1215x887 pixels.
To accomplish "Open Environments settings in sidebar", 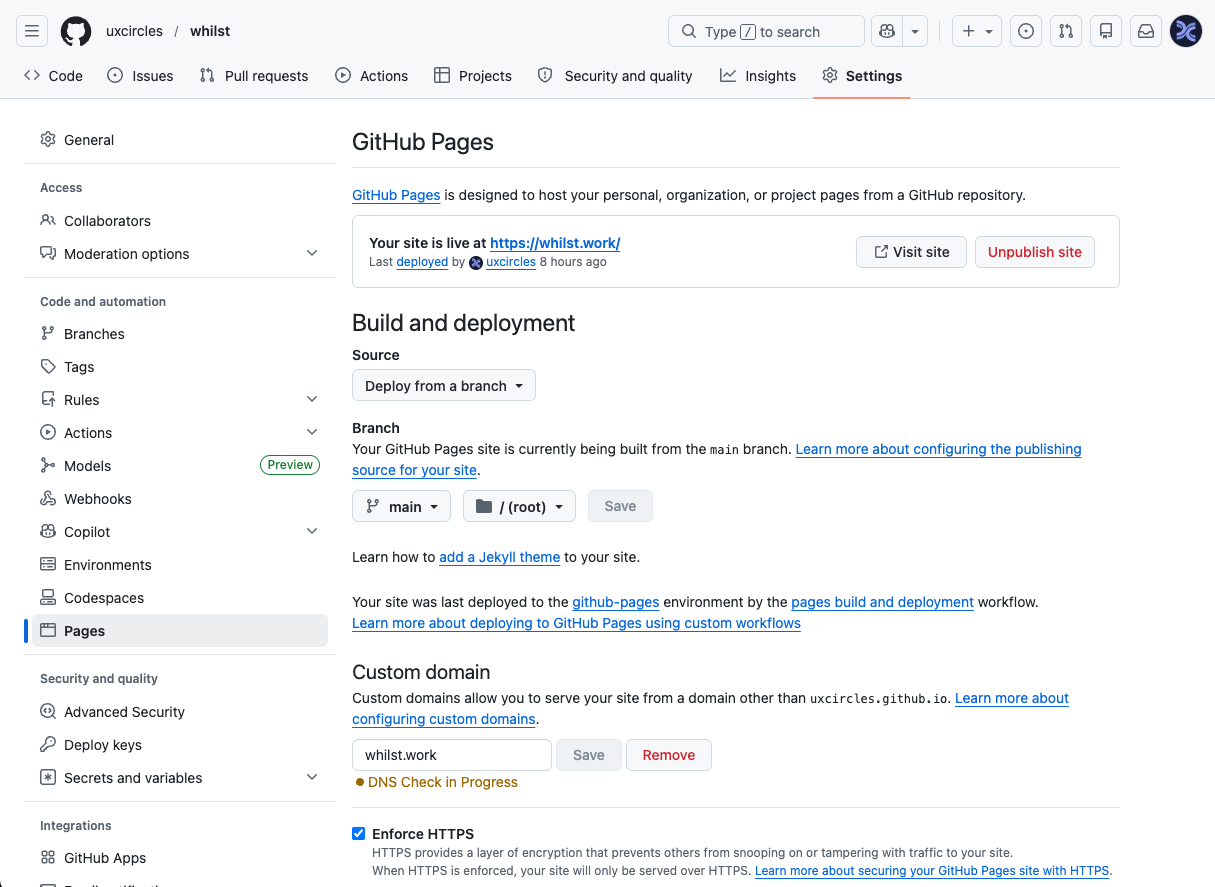I will point(180,565).
